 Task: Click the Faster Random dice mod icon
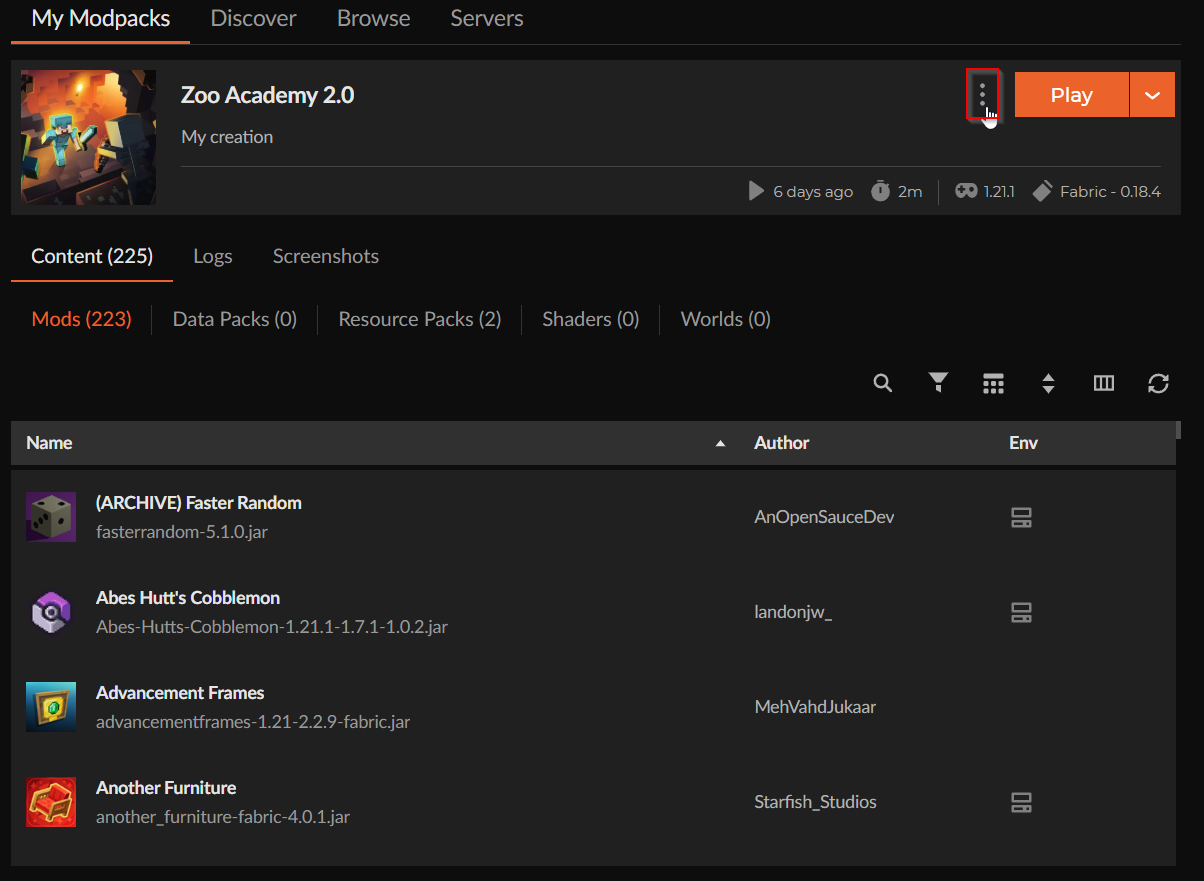pos(50,517)
